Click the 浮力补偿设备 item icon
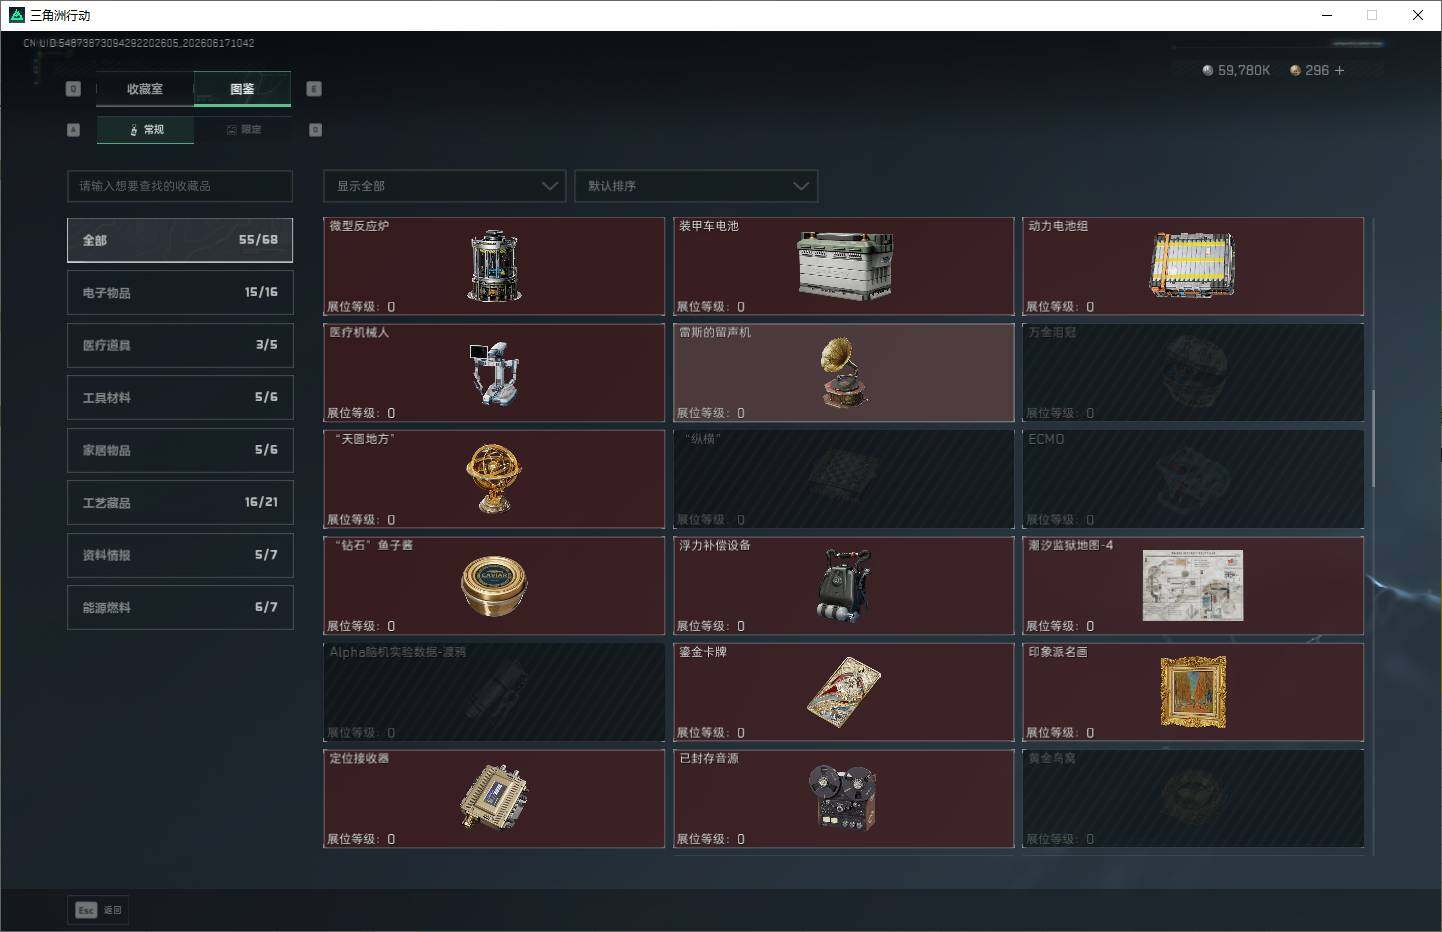This screenshot has width=1442, height=932. [x=844, y=585]
